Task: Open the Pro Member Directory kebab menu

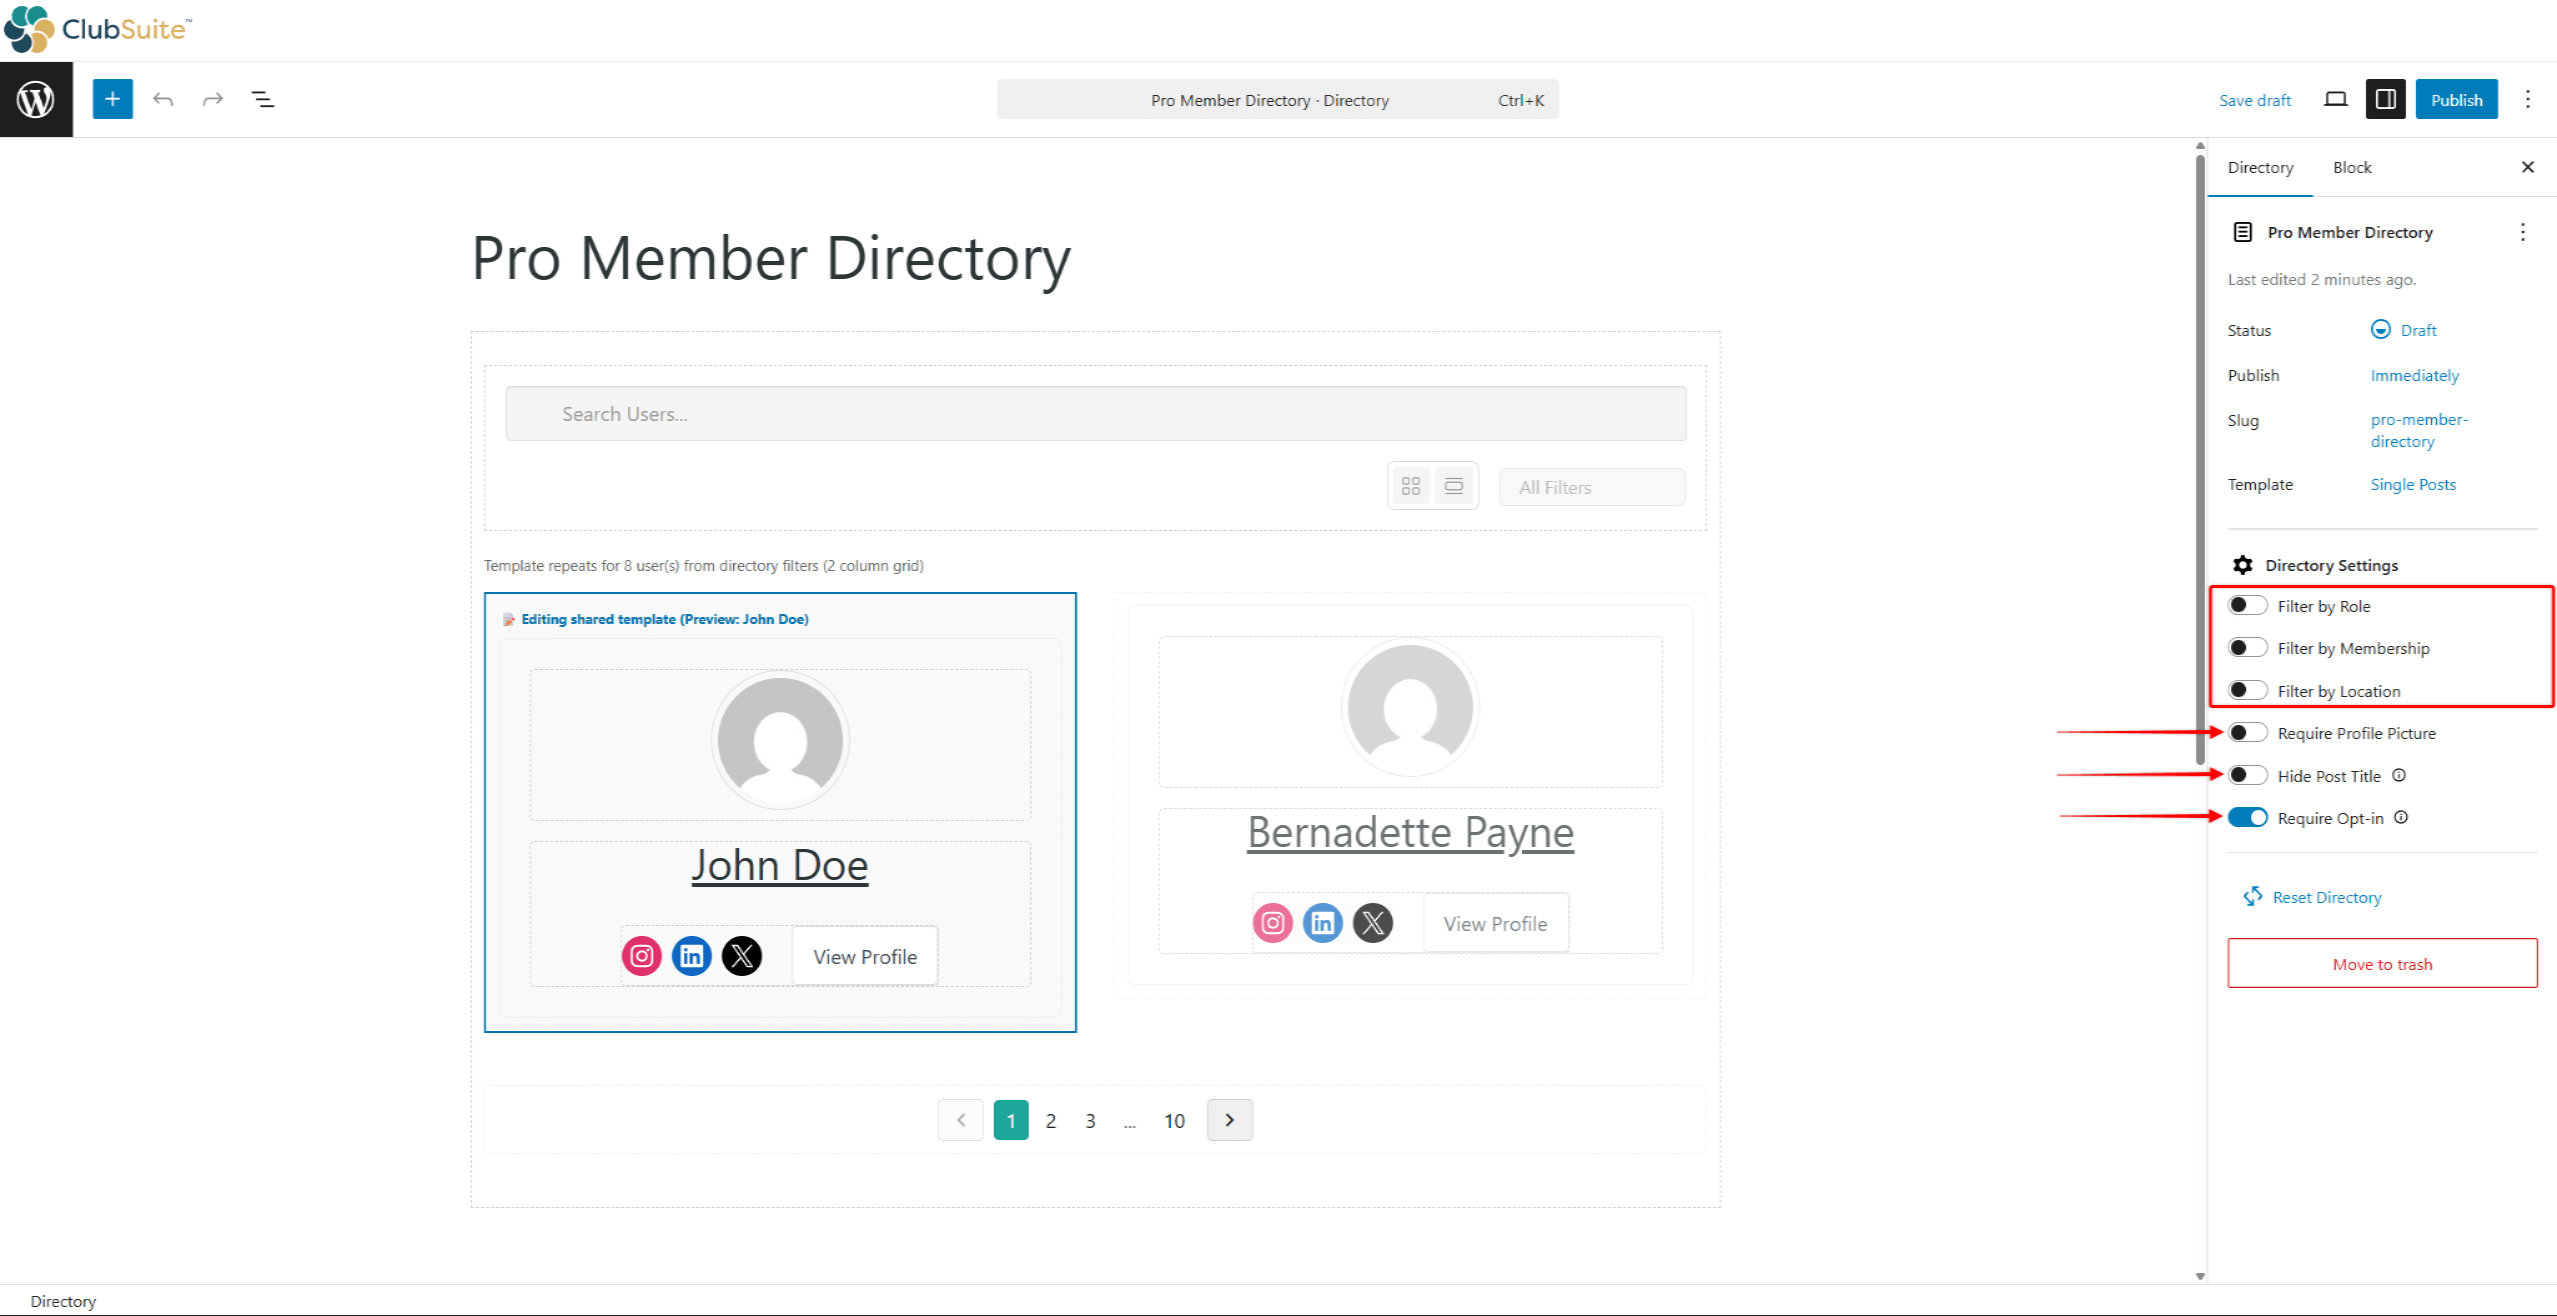Action: coord(2524,232)
